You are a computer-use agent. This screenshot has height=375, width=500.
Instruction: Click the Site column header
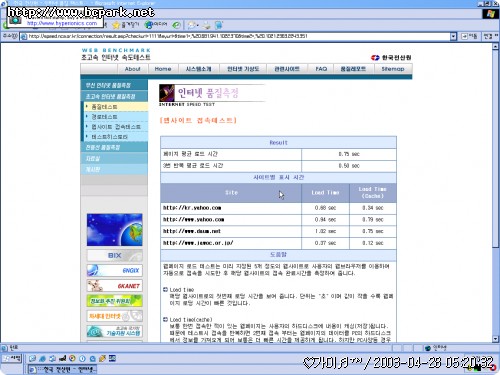(x=231, y=193)
